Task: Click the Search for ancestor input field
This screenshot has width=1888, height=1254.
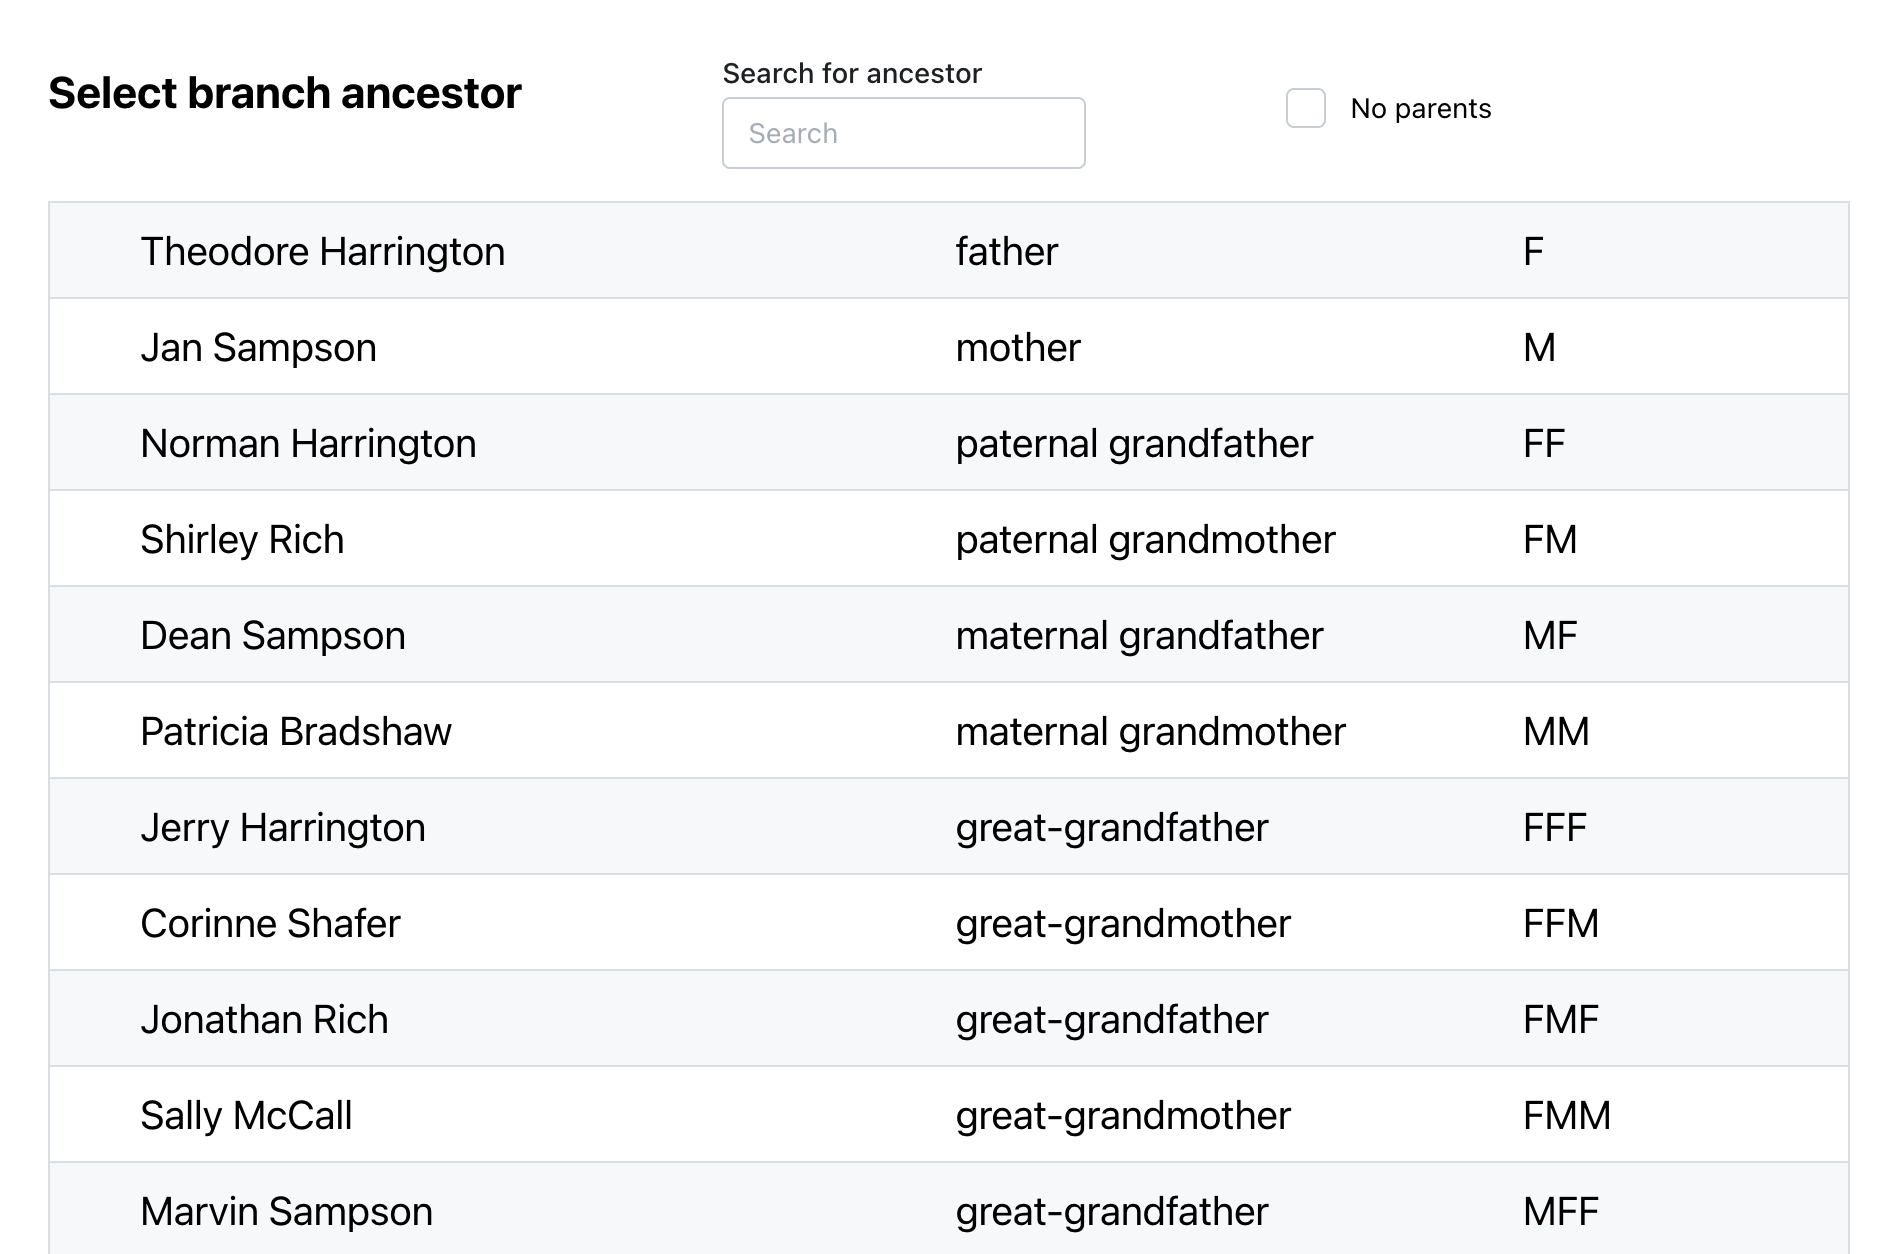Action: 903,133
